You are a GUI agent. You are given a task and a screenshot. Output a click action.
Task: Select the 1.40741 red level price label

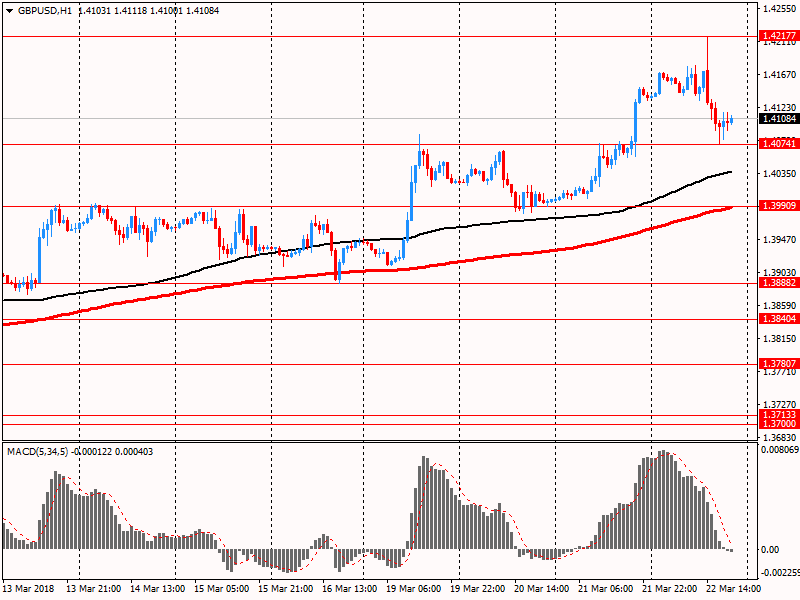point(779,144)
